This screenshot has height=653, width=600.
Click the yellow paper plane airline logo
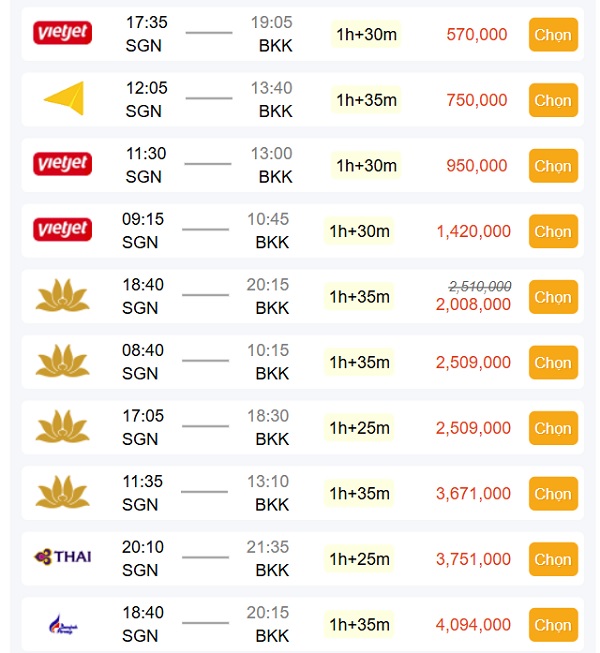point(63,99)
